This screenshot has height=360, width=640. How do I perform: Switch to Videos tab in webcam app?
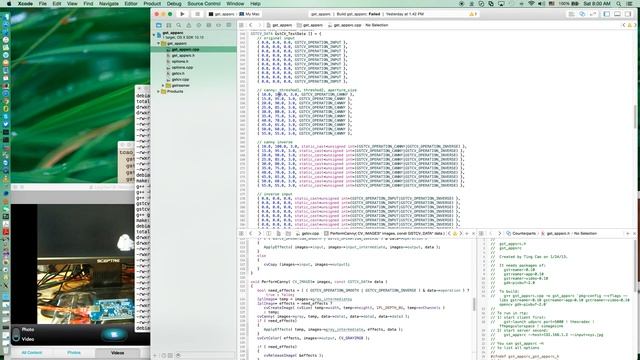(117, 353)
